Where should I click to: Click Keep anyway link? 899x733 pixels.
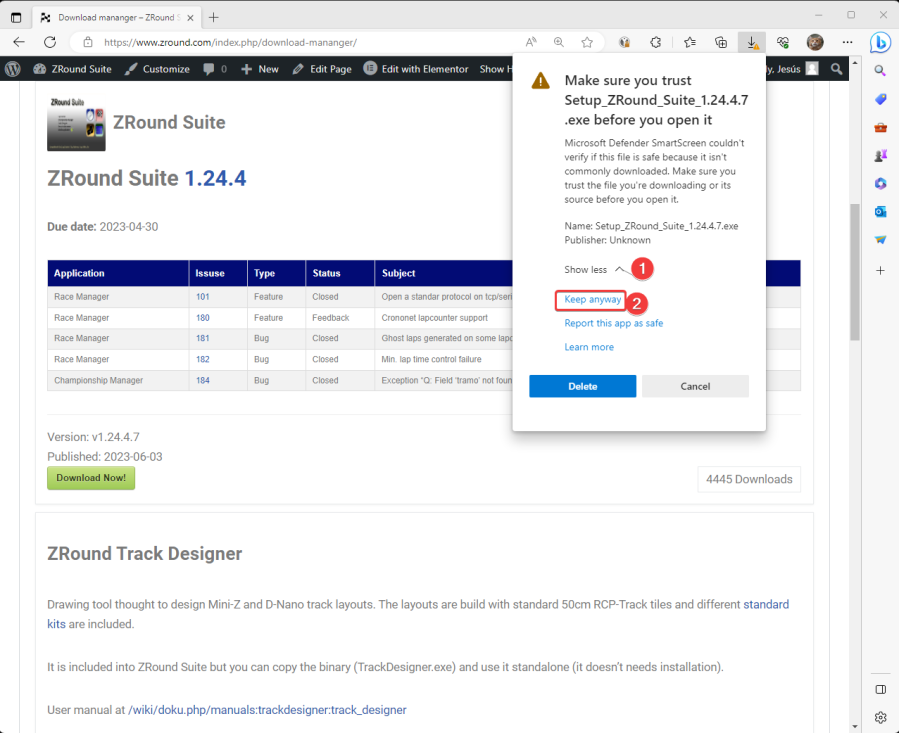coord(592,299)
